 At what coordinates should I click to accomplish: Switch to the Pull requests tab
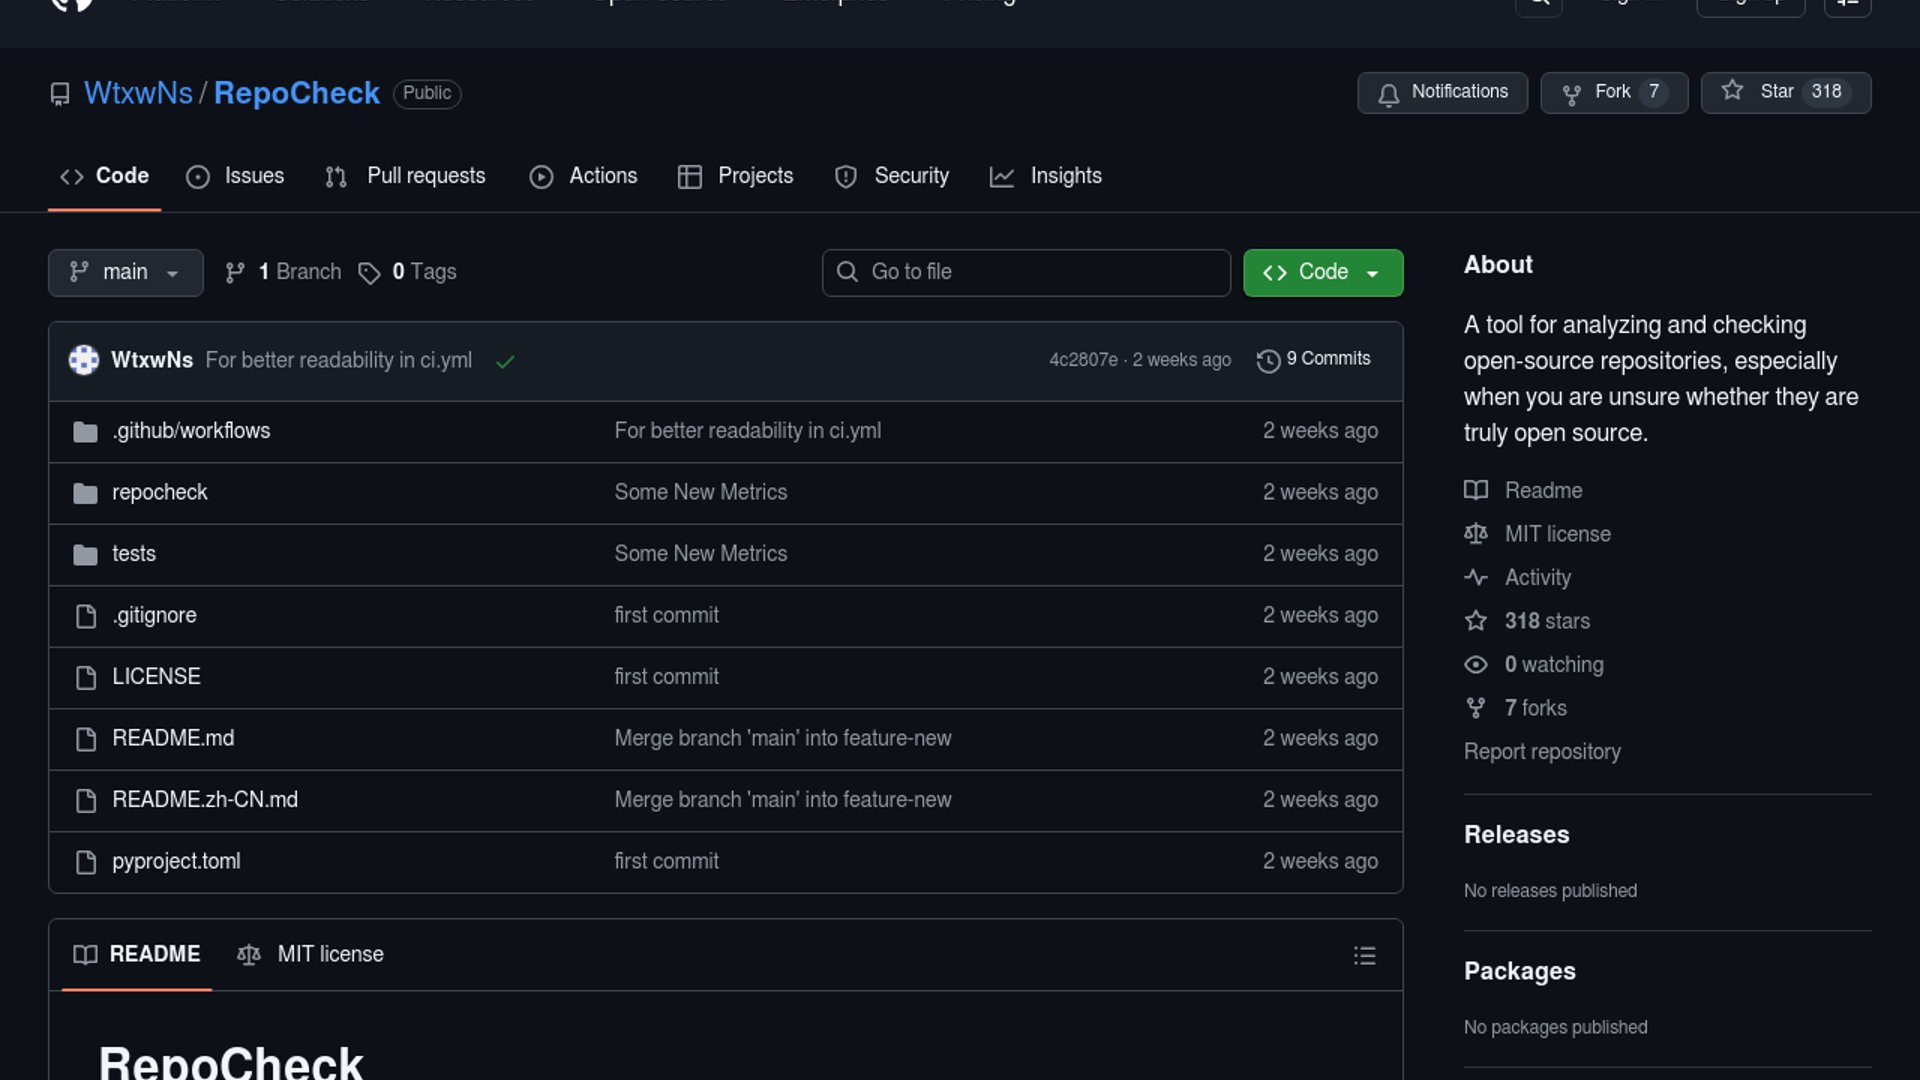click(406, 176)
